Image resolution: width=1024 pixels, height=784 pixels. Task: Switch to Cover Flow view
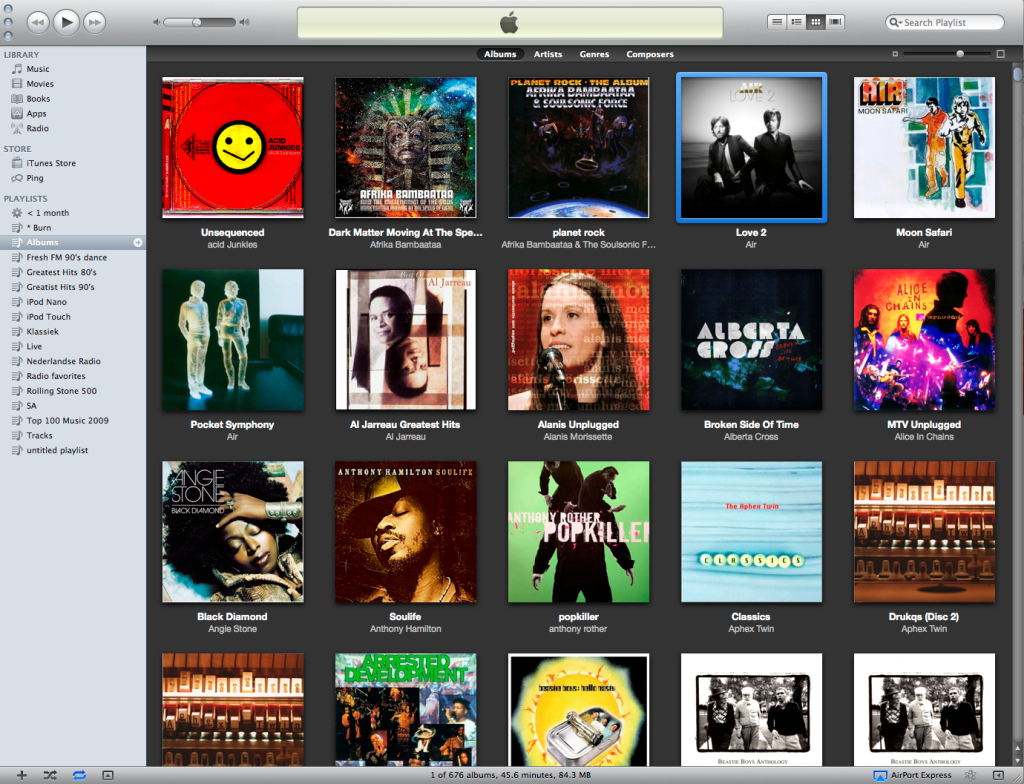coord(835,22)
